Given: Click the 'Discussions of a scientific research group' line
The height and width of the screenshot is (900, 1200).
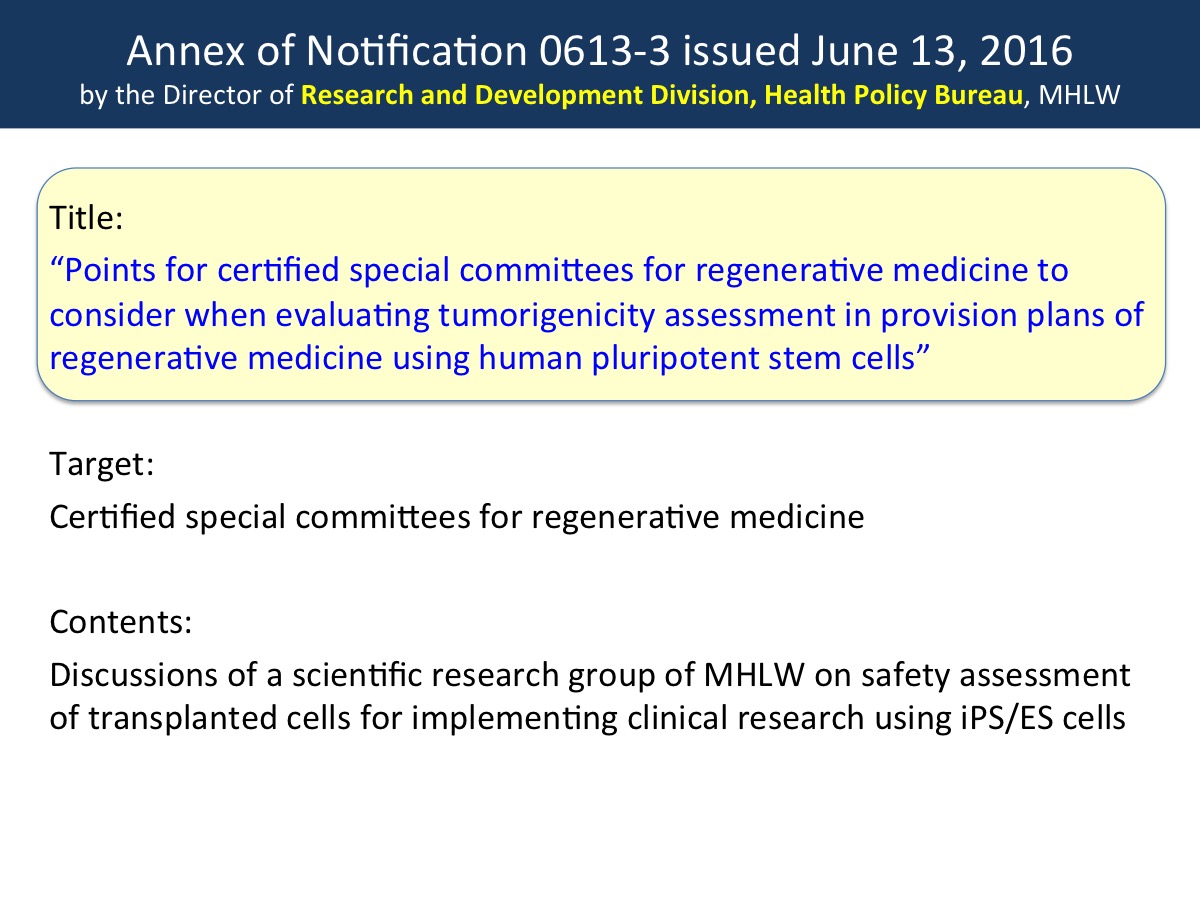Looking at the screenshot, I should click(590, 674).
